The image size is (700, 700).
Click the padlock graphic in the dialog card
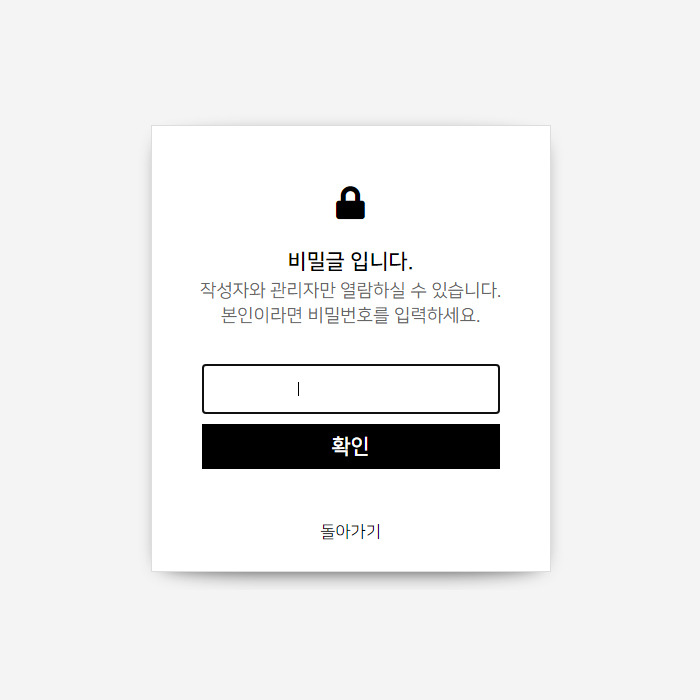click(350, 203)
